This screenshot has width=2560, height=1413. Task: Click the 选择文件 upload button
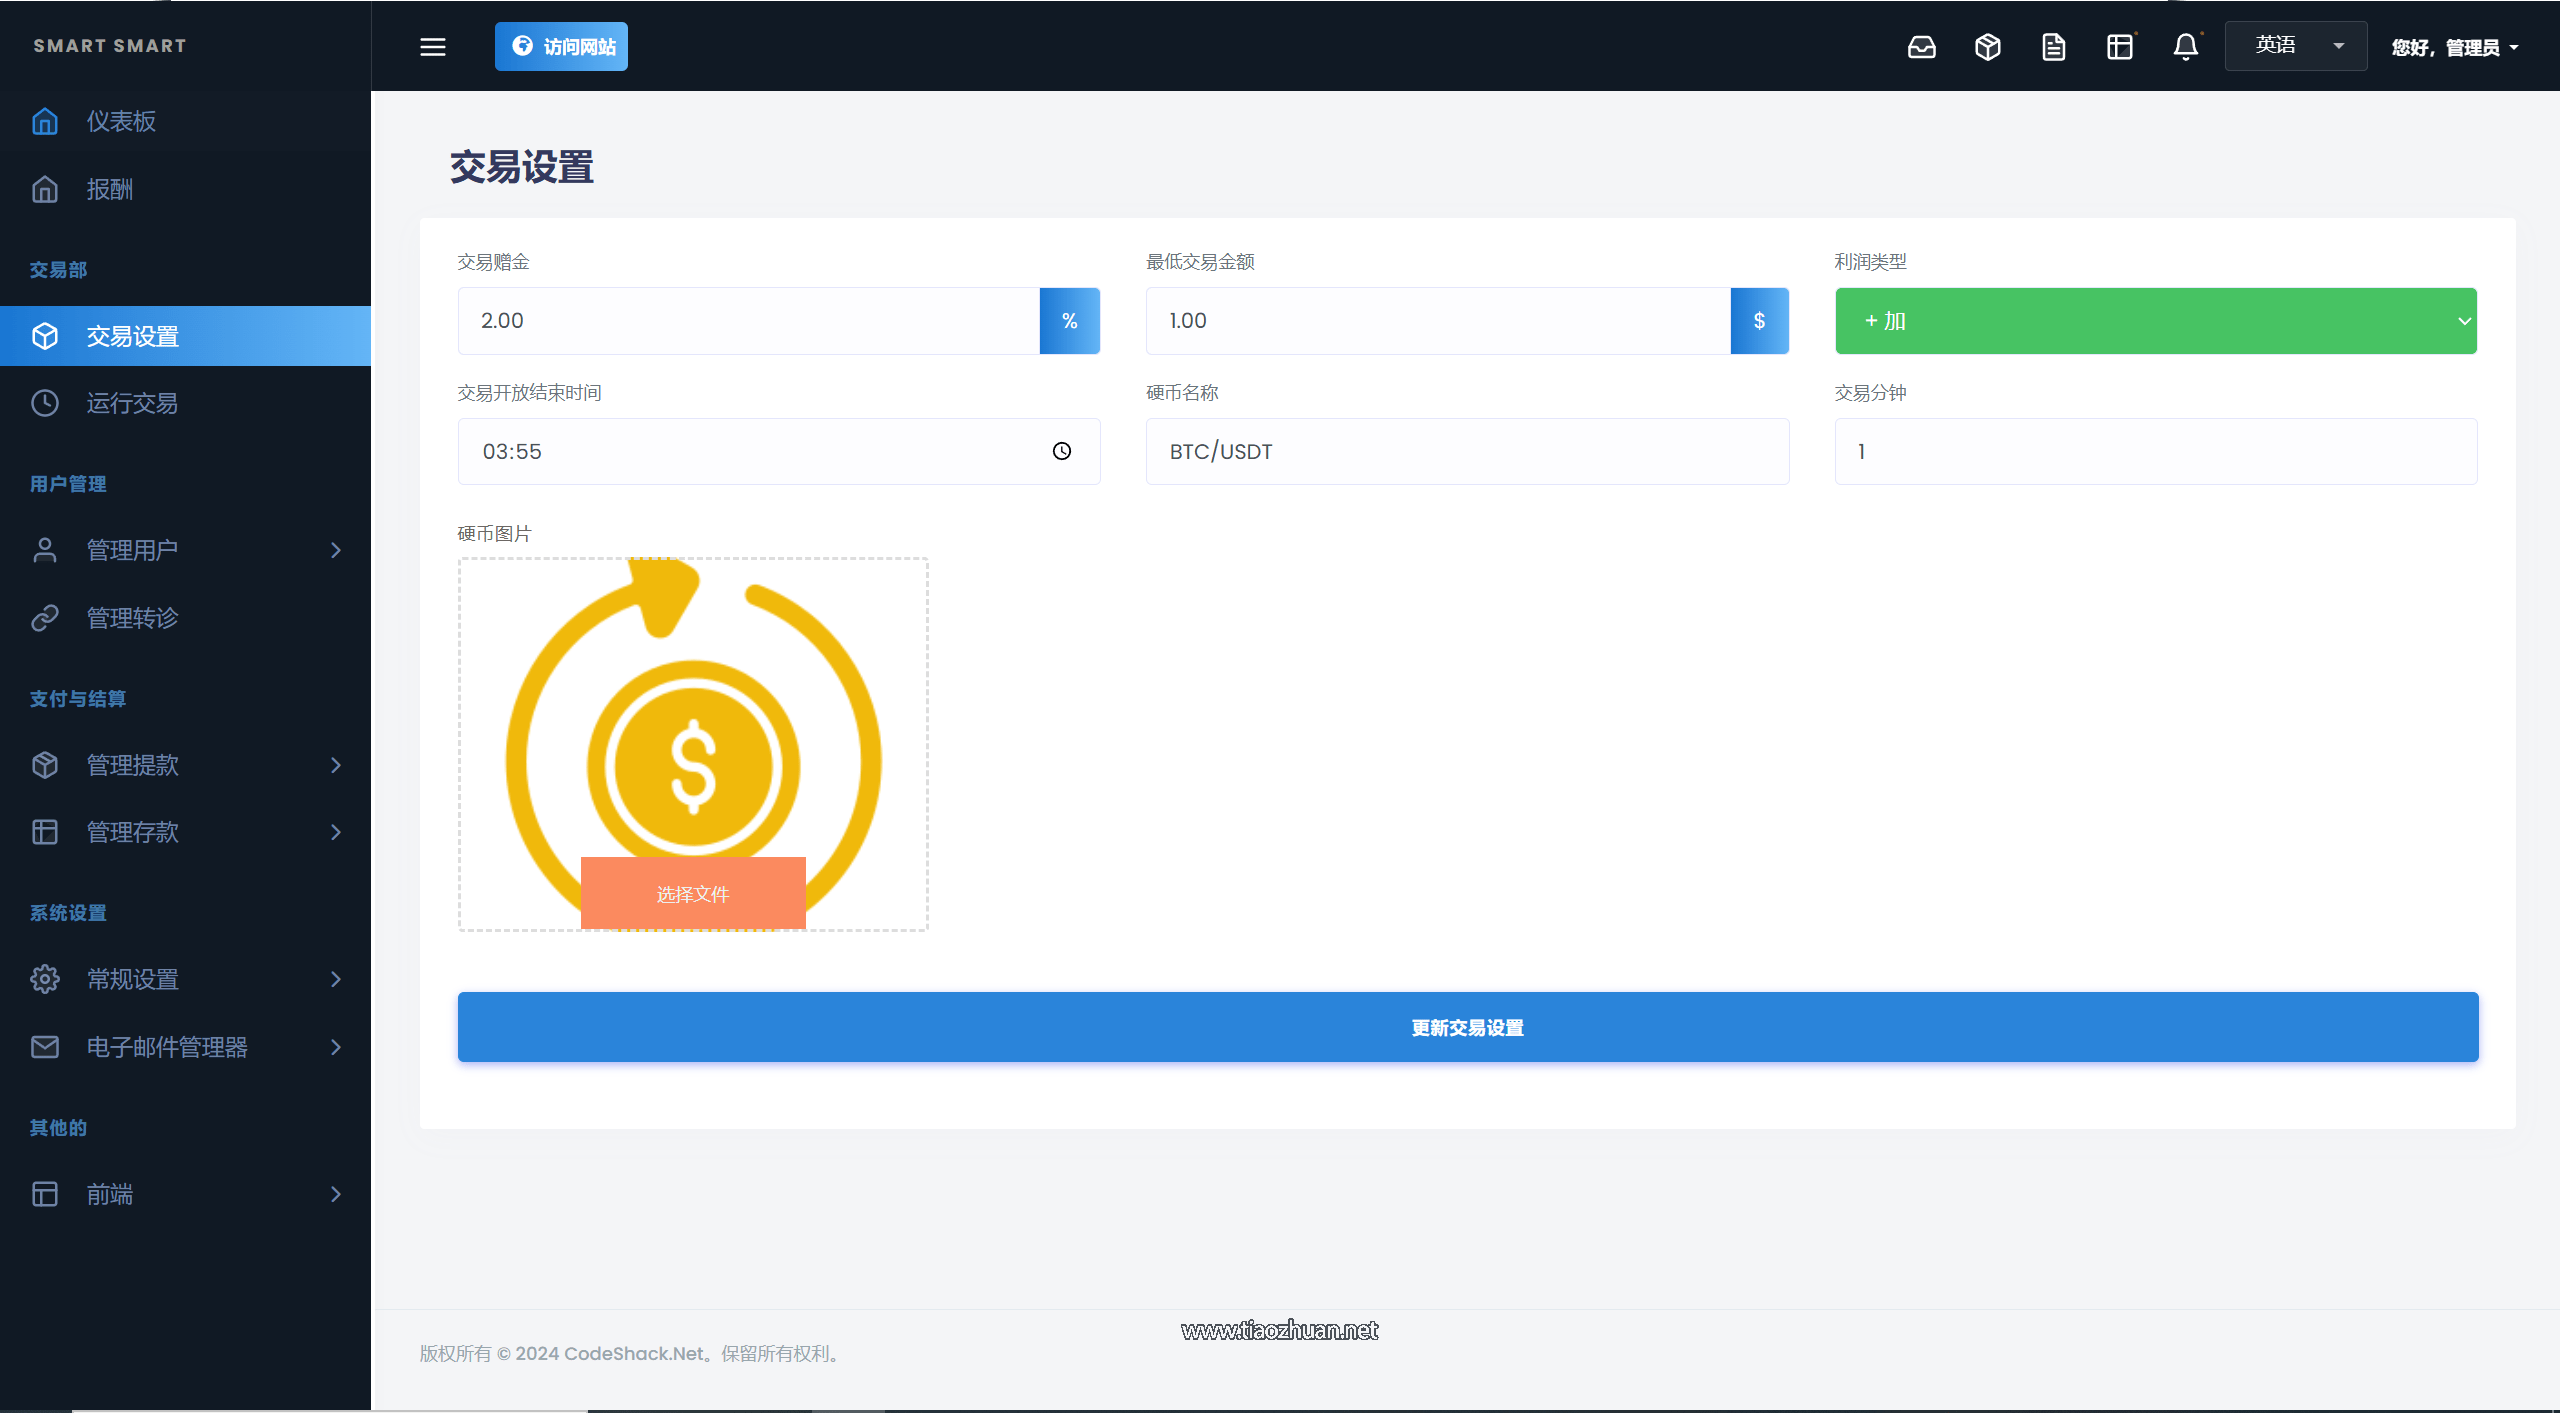tap(693, 893)
